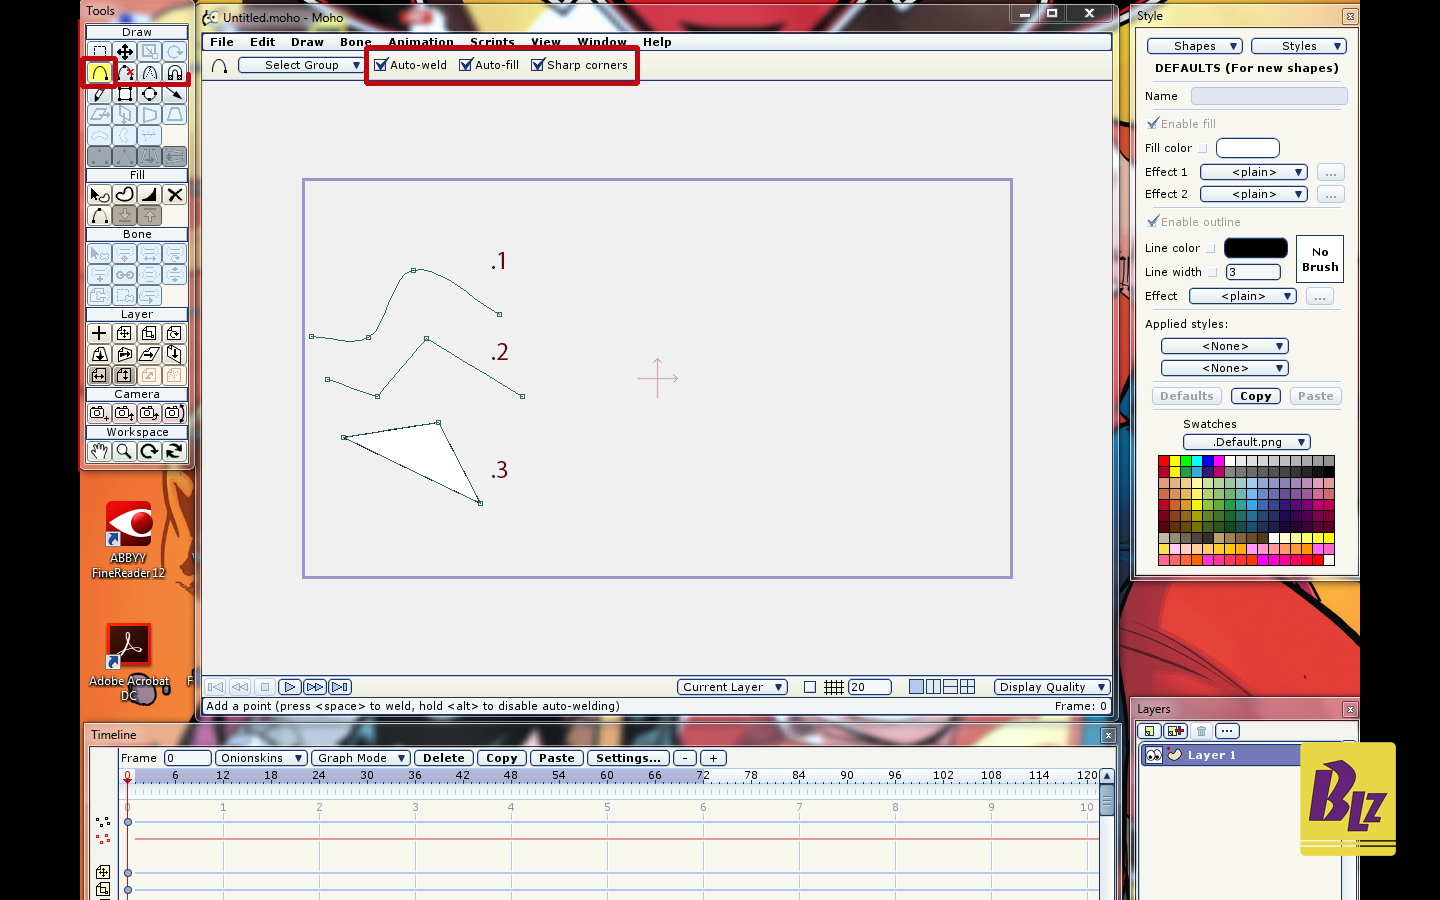The width and height of the screenshot is (1440, 900).
Task: Click the Delete Shape X tool
Action: point(174,194)
